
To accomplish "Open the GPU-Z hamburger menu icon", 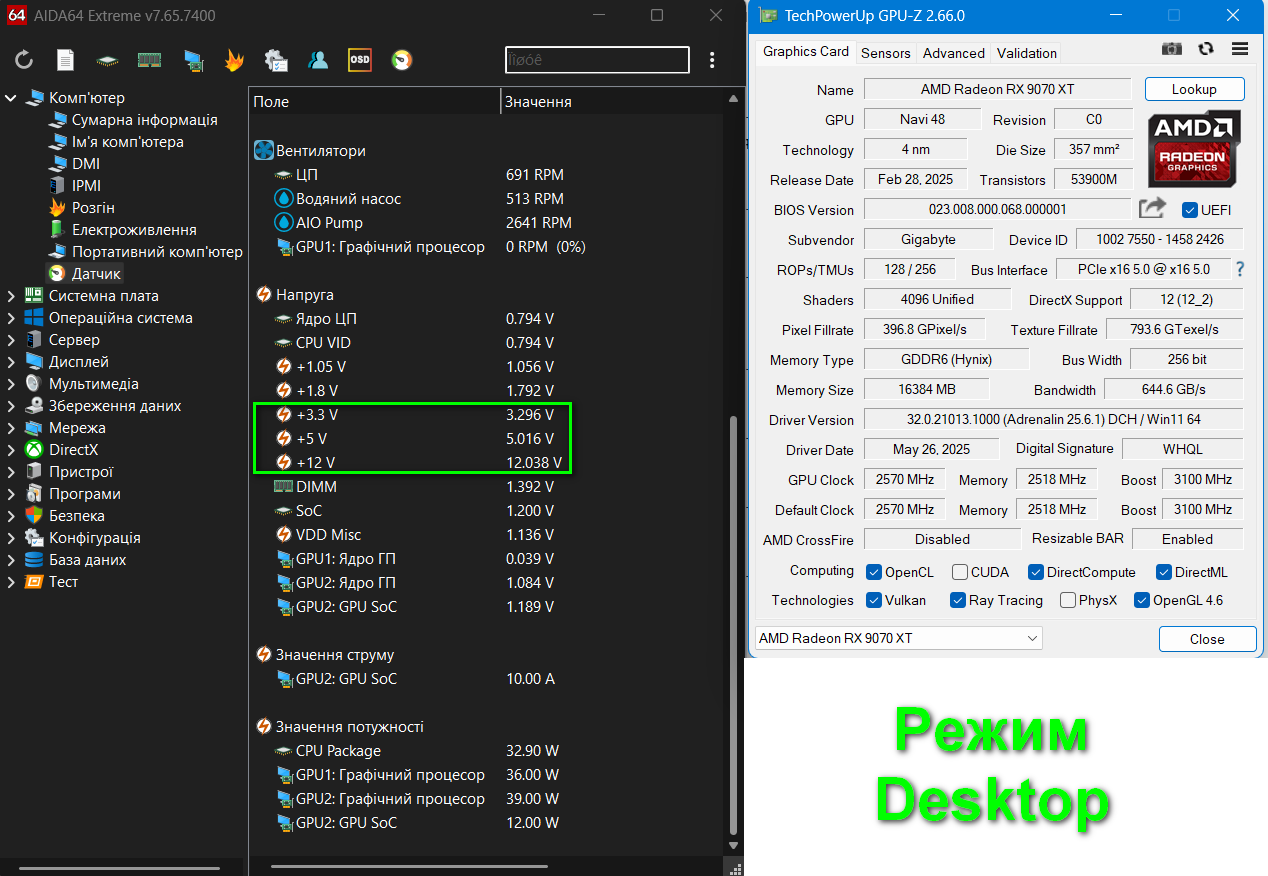I will pos(1240,48).
